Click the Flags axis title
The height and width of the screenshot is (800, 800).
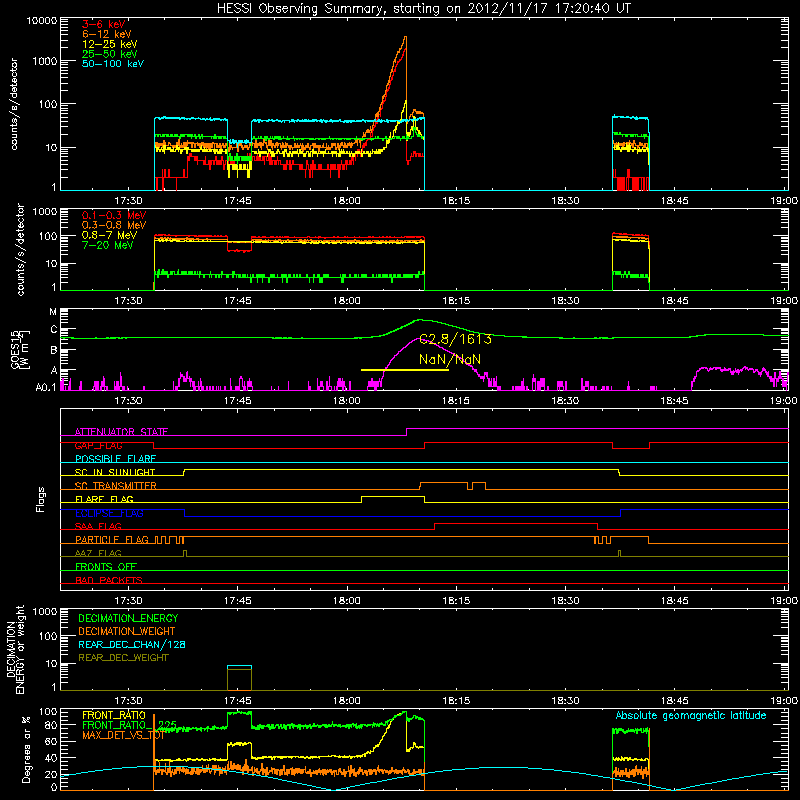click(41, 499)
